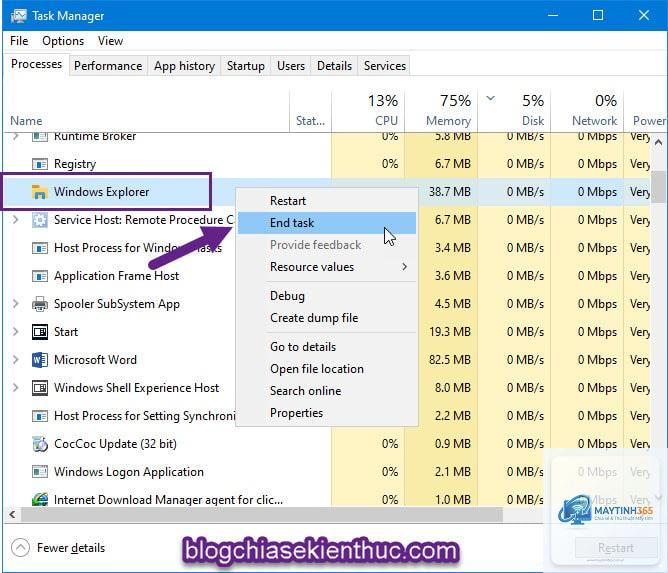Click the Service Host gear icon
668x573 pixels.
(40, 220)
